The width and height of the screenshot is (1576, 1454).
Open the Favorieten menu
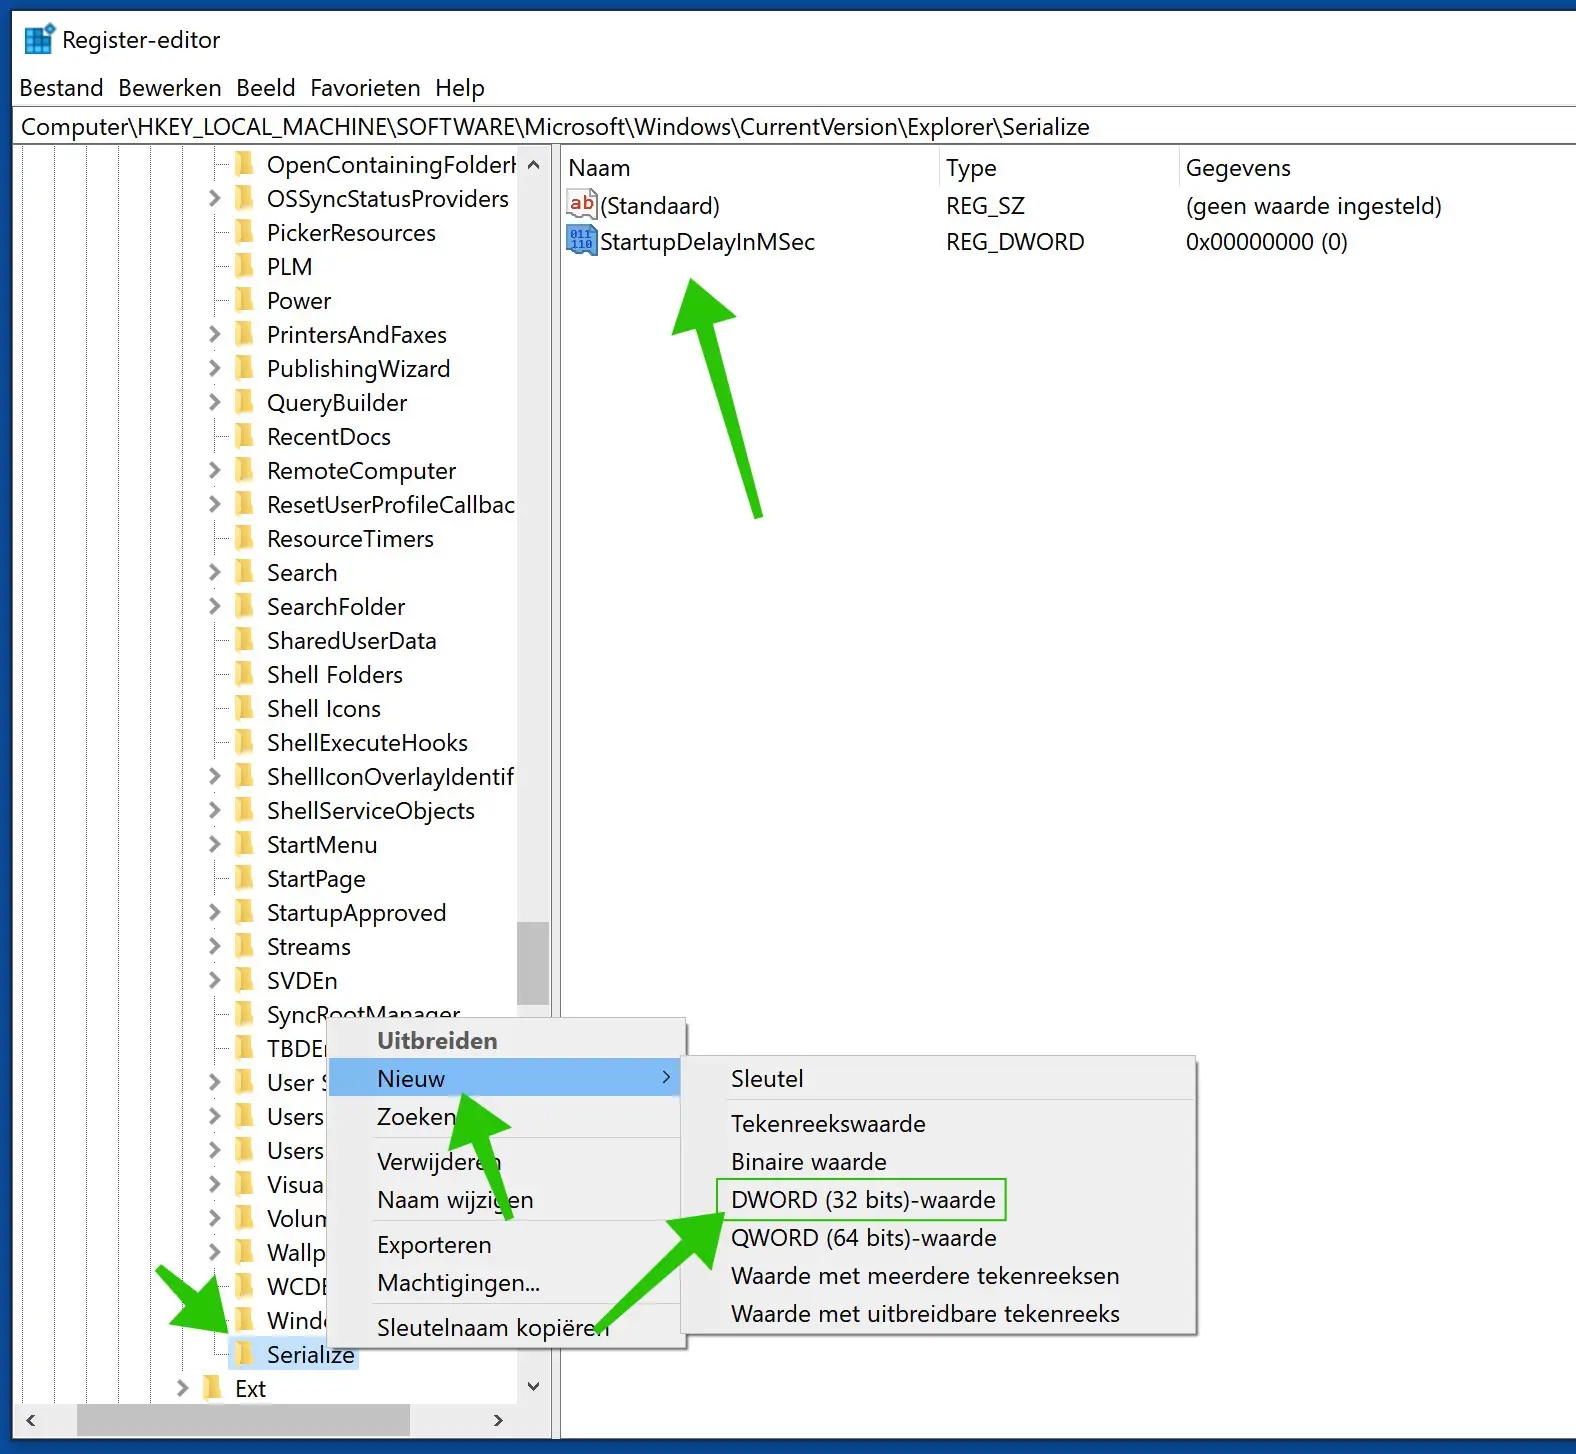point(365,88)
